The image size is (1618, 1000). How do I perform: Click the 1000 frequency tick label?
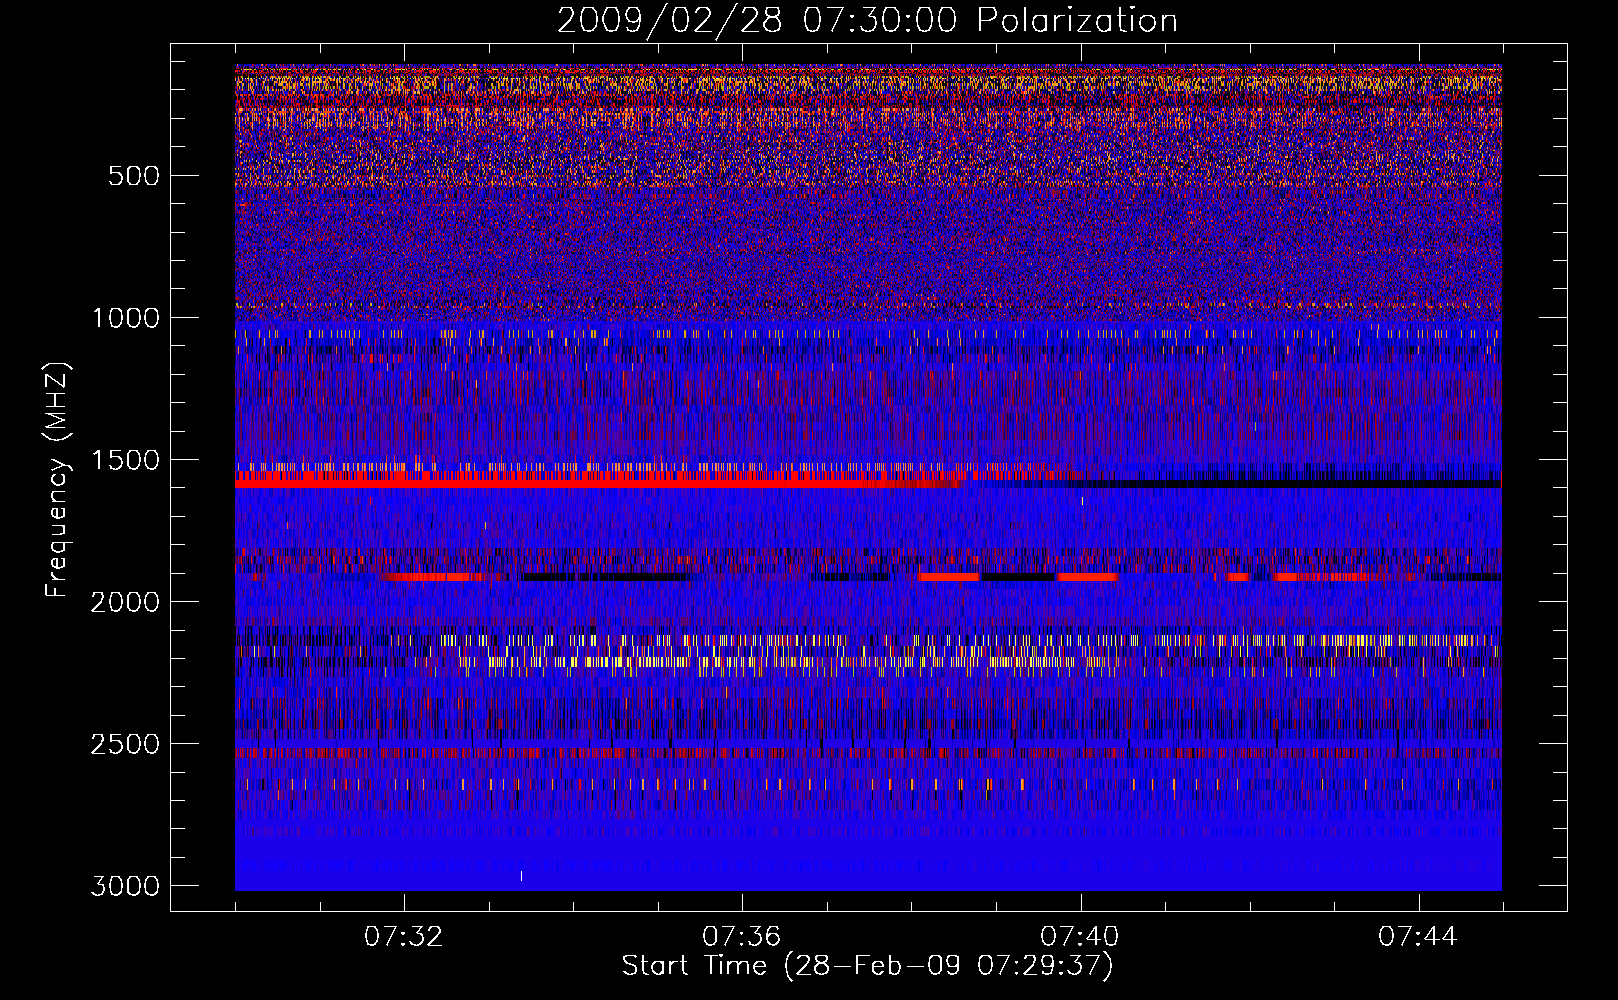pos(126,318)
